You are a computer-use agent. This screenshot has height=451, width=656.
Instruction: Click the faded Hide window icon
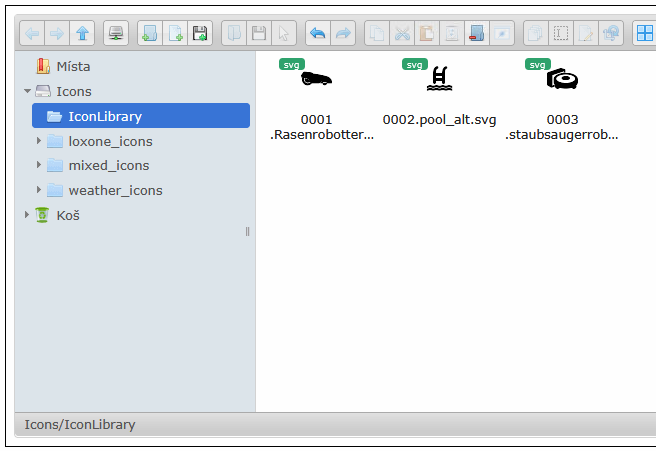(x=502, y=33)
